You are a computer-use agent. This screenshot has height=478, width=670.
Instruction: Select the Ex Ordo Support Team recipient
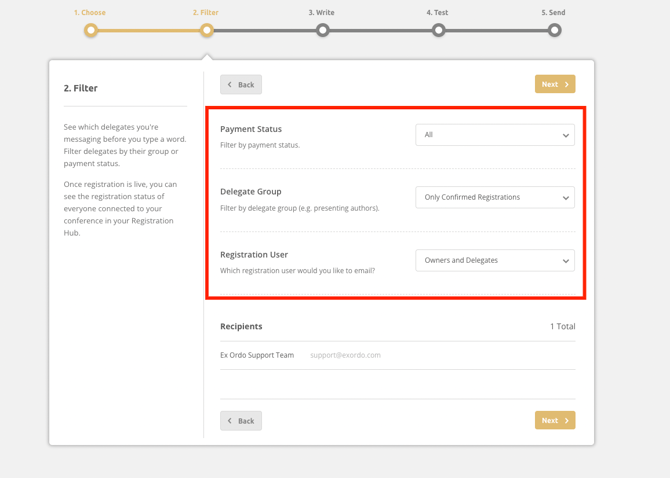pyautogui.click(x=257, y=355)
